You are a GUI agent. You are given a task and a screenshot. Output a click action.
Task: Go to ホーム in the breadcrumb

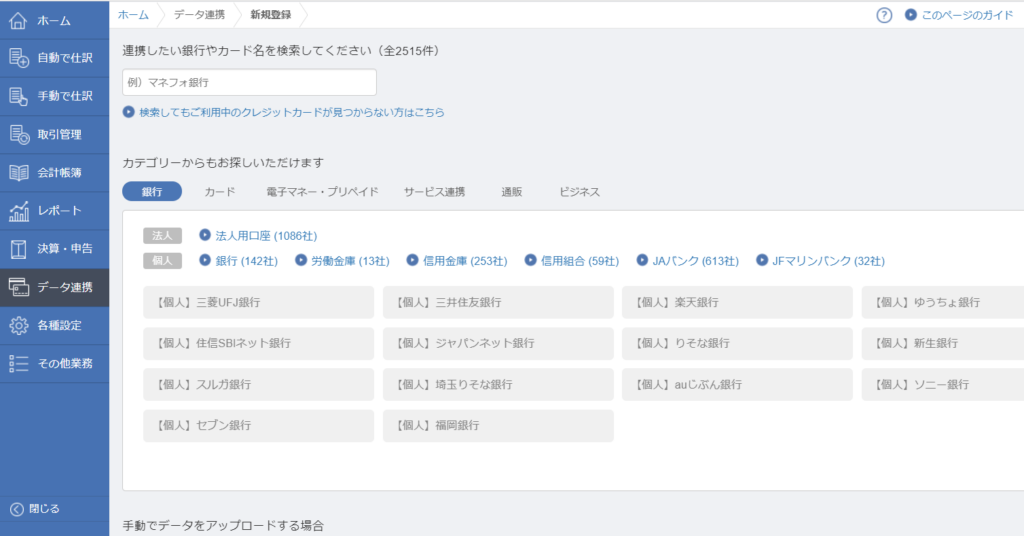pos(133,15)
